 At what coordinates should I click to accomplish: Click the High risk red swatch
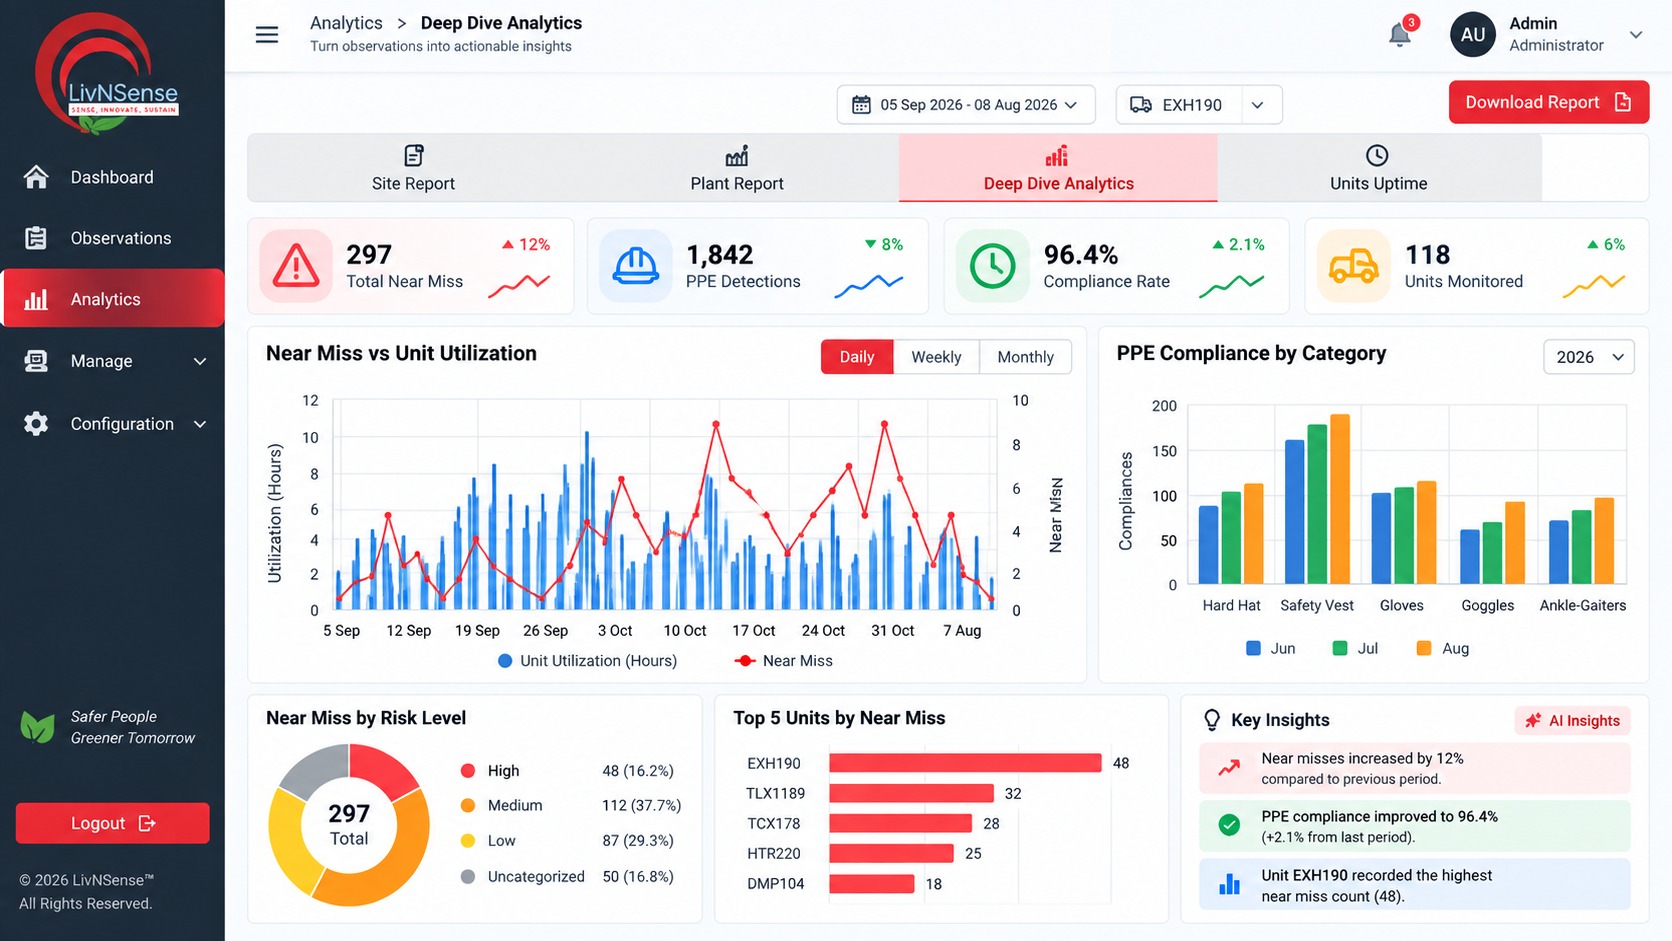click(467, 770)
